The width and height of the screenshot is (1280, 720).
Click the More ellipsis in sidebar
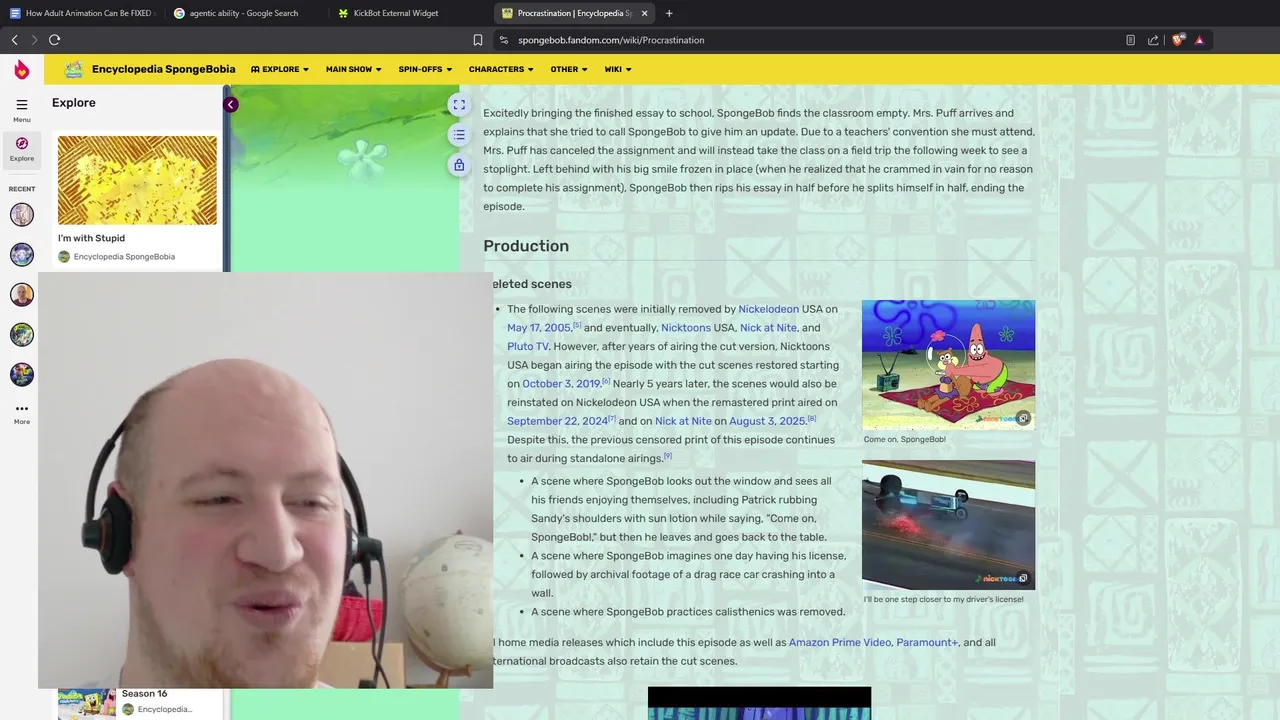pyautogui.click(x=22, y=409)
